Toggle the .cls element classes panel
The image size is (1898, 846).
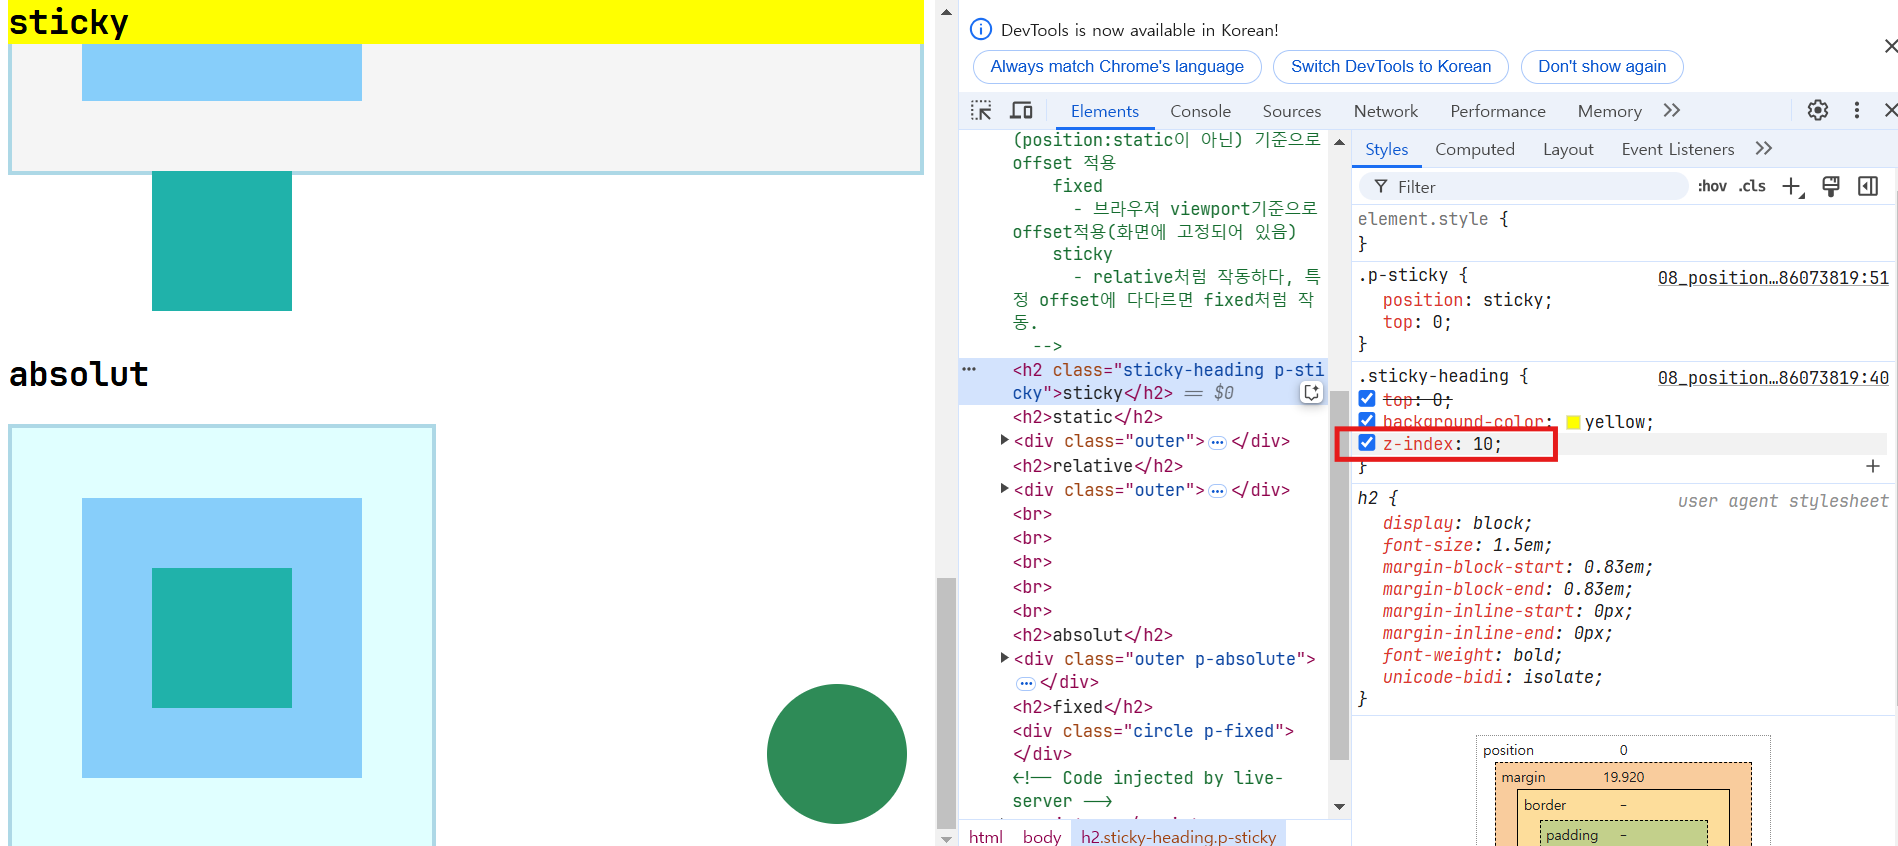[x=1752, y=186]
